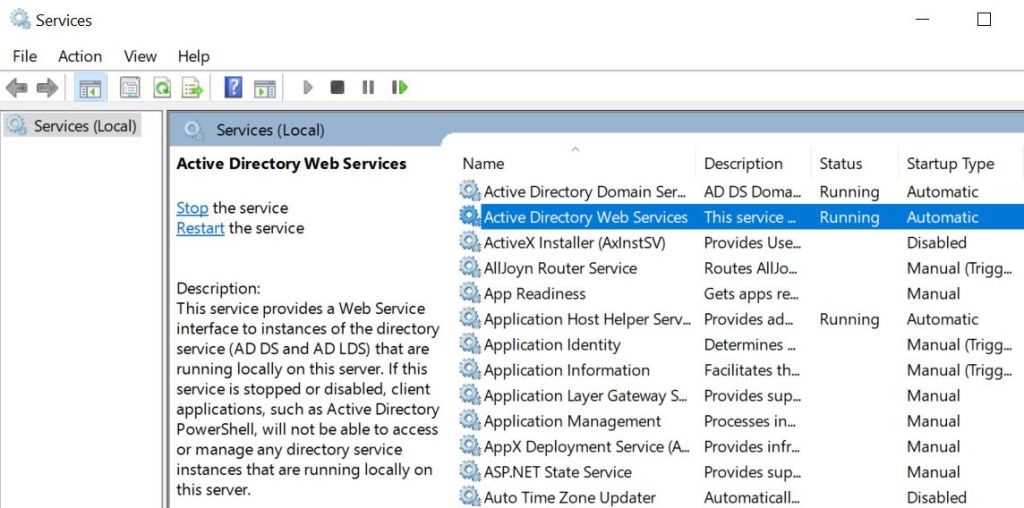
Task: Click the Back arrow in toolbar
Action: tap(17, 88)
